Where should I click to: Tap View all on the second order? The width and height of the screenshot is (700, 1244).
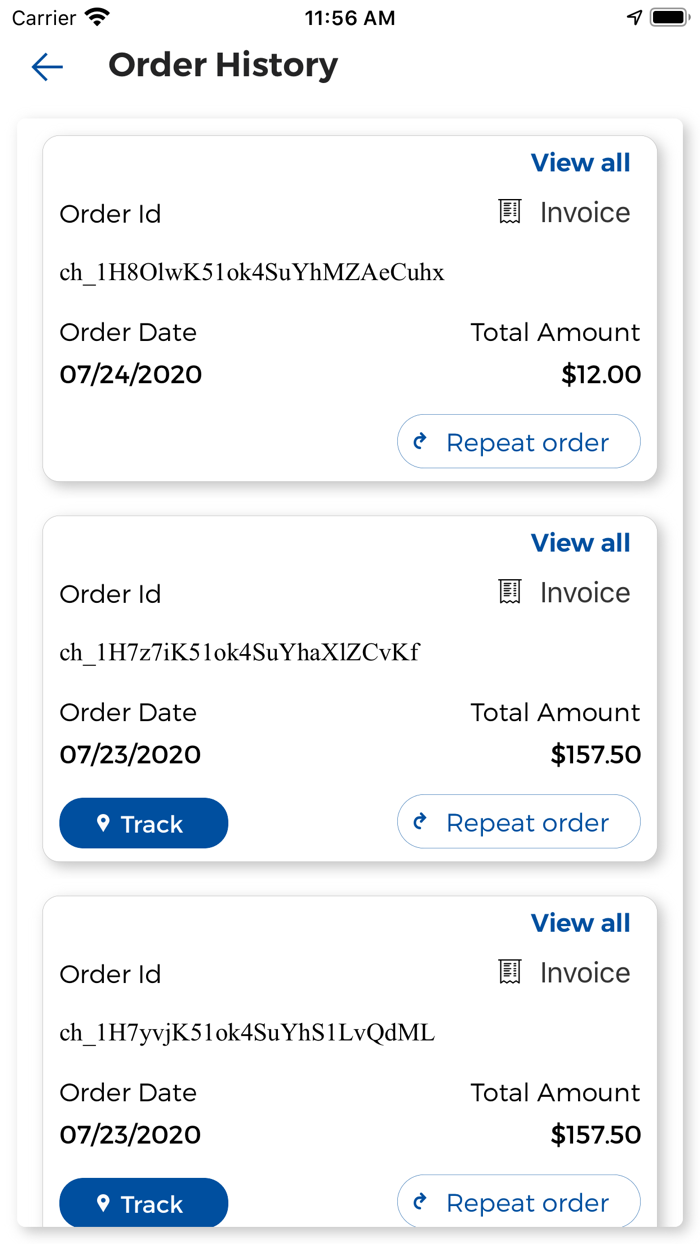581,542
